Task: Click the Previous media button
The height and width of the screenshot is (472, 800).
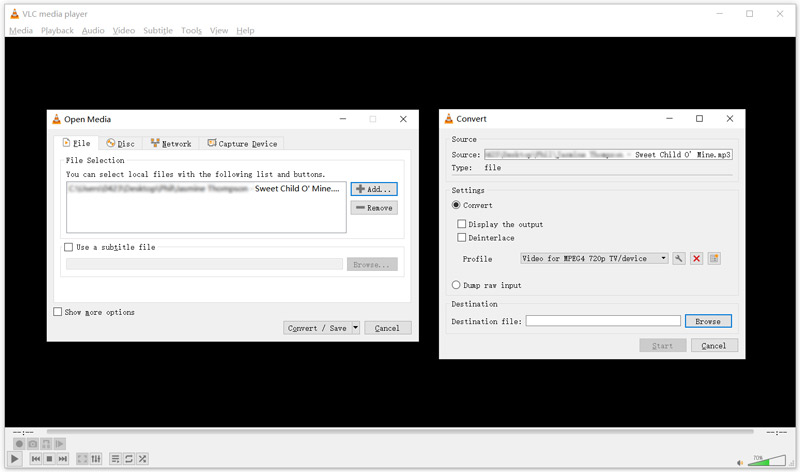Action: [x=36, y=459]
